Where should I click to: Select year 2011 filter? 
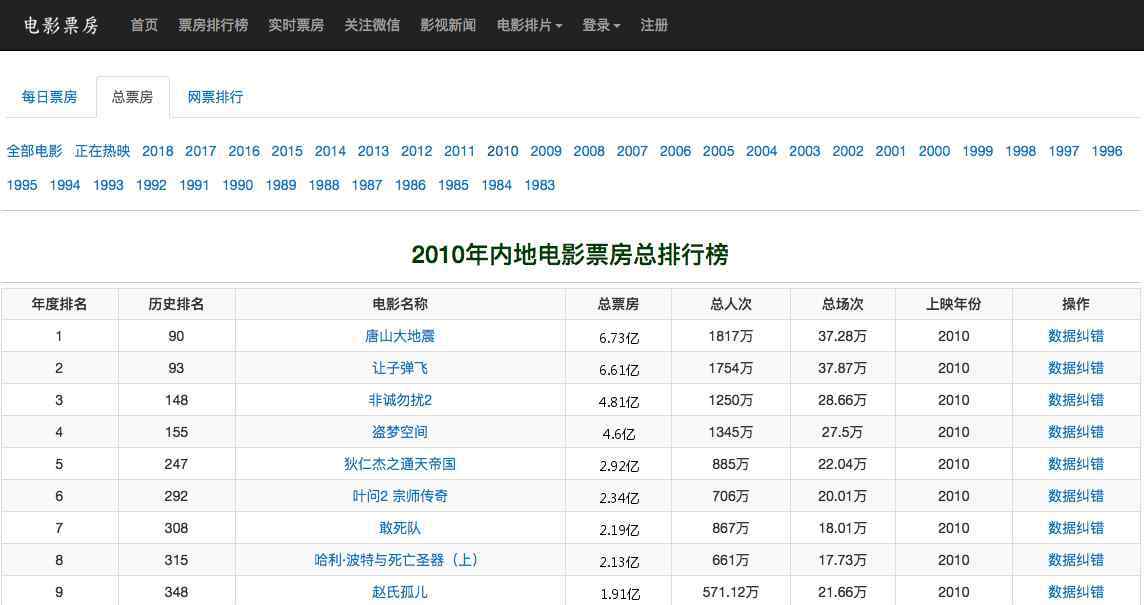click(x=460, y=151)
